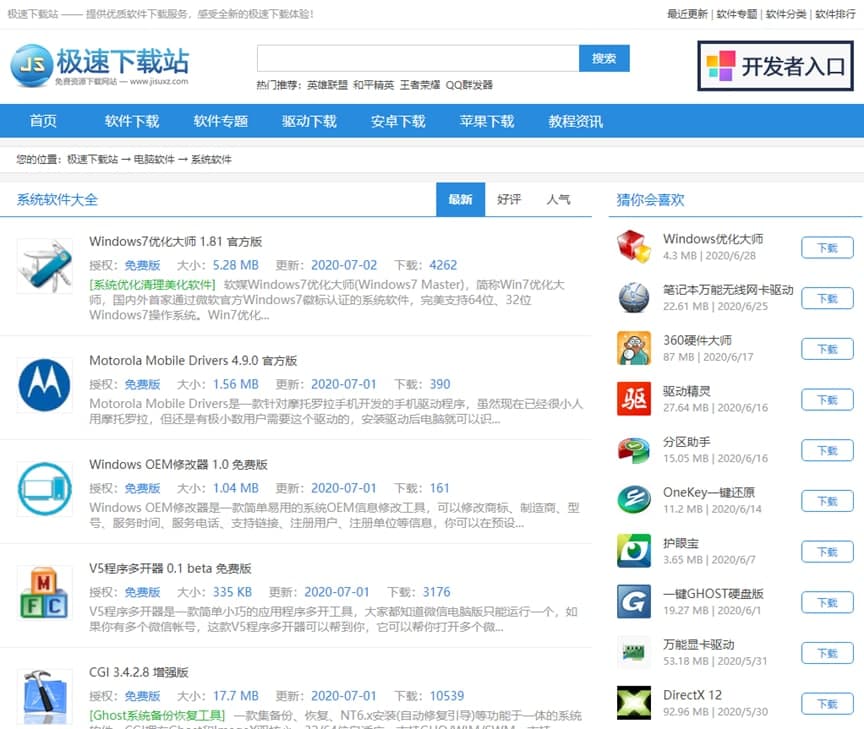Switch to the 人气 sorting tab
The height and width of the screenshot is (729, 864).
click(558, 199)
